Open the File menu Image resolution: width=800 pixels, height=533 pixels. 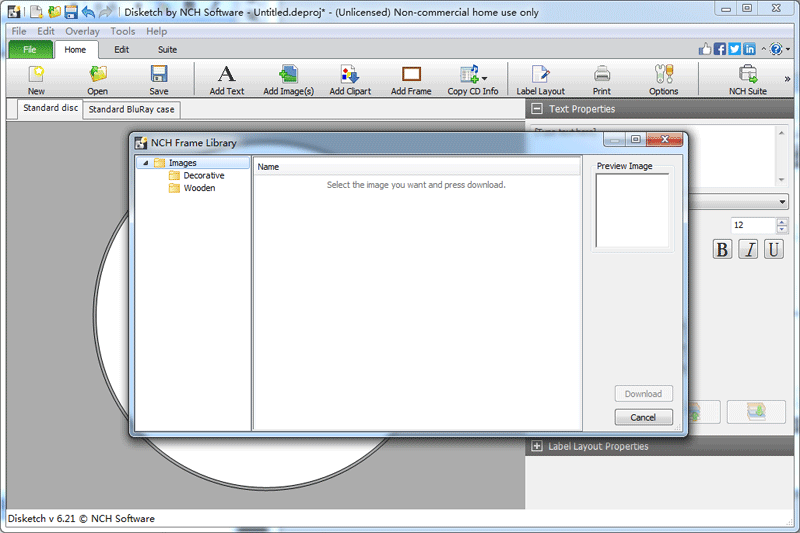point(19,31)
